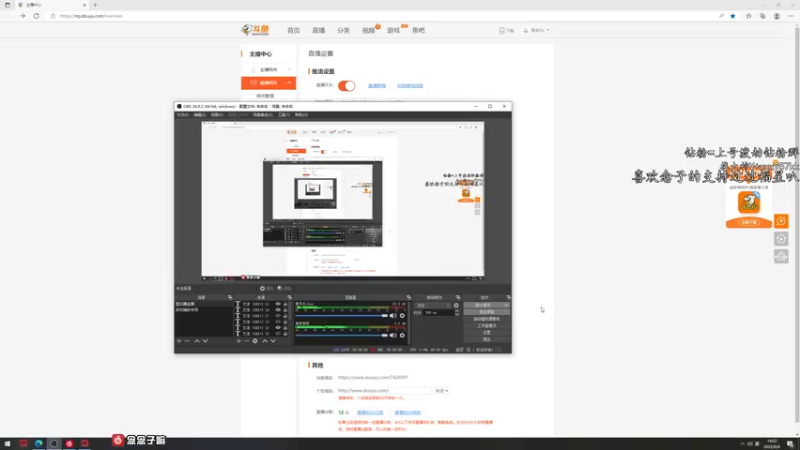Screen dimensions: 800x450
Task: Open the 视图 menu in OBS
Action: coord(217,115)
